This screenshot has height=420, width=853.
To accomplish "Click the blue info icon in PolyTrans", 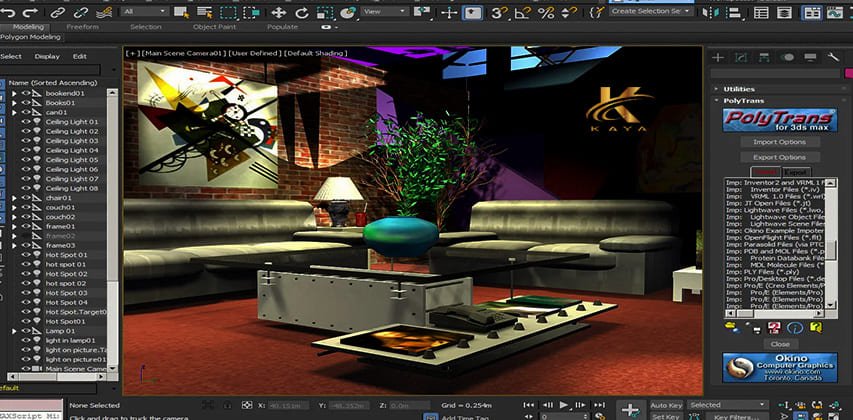I will (795, 328).
